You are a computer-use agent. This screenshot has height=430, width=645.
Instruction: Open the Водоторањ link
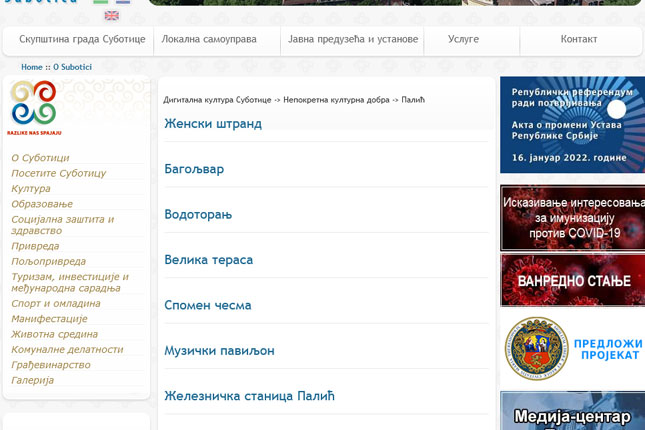[198, 215]
